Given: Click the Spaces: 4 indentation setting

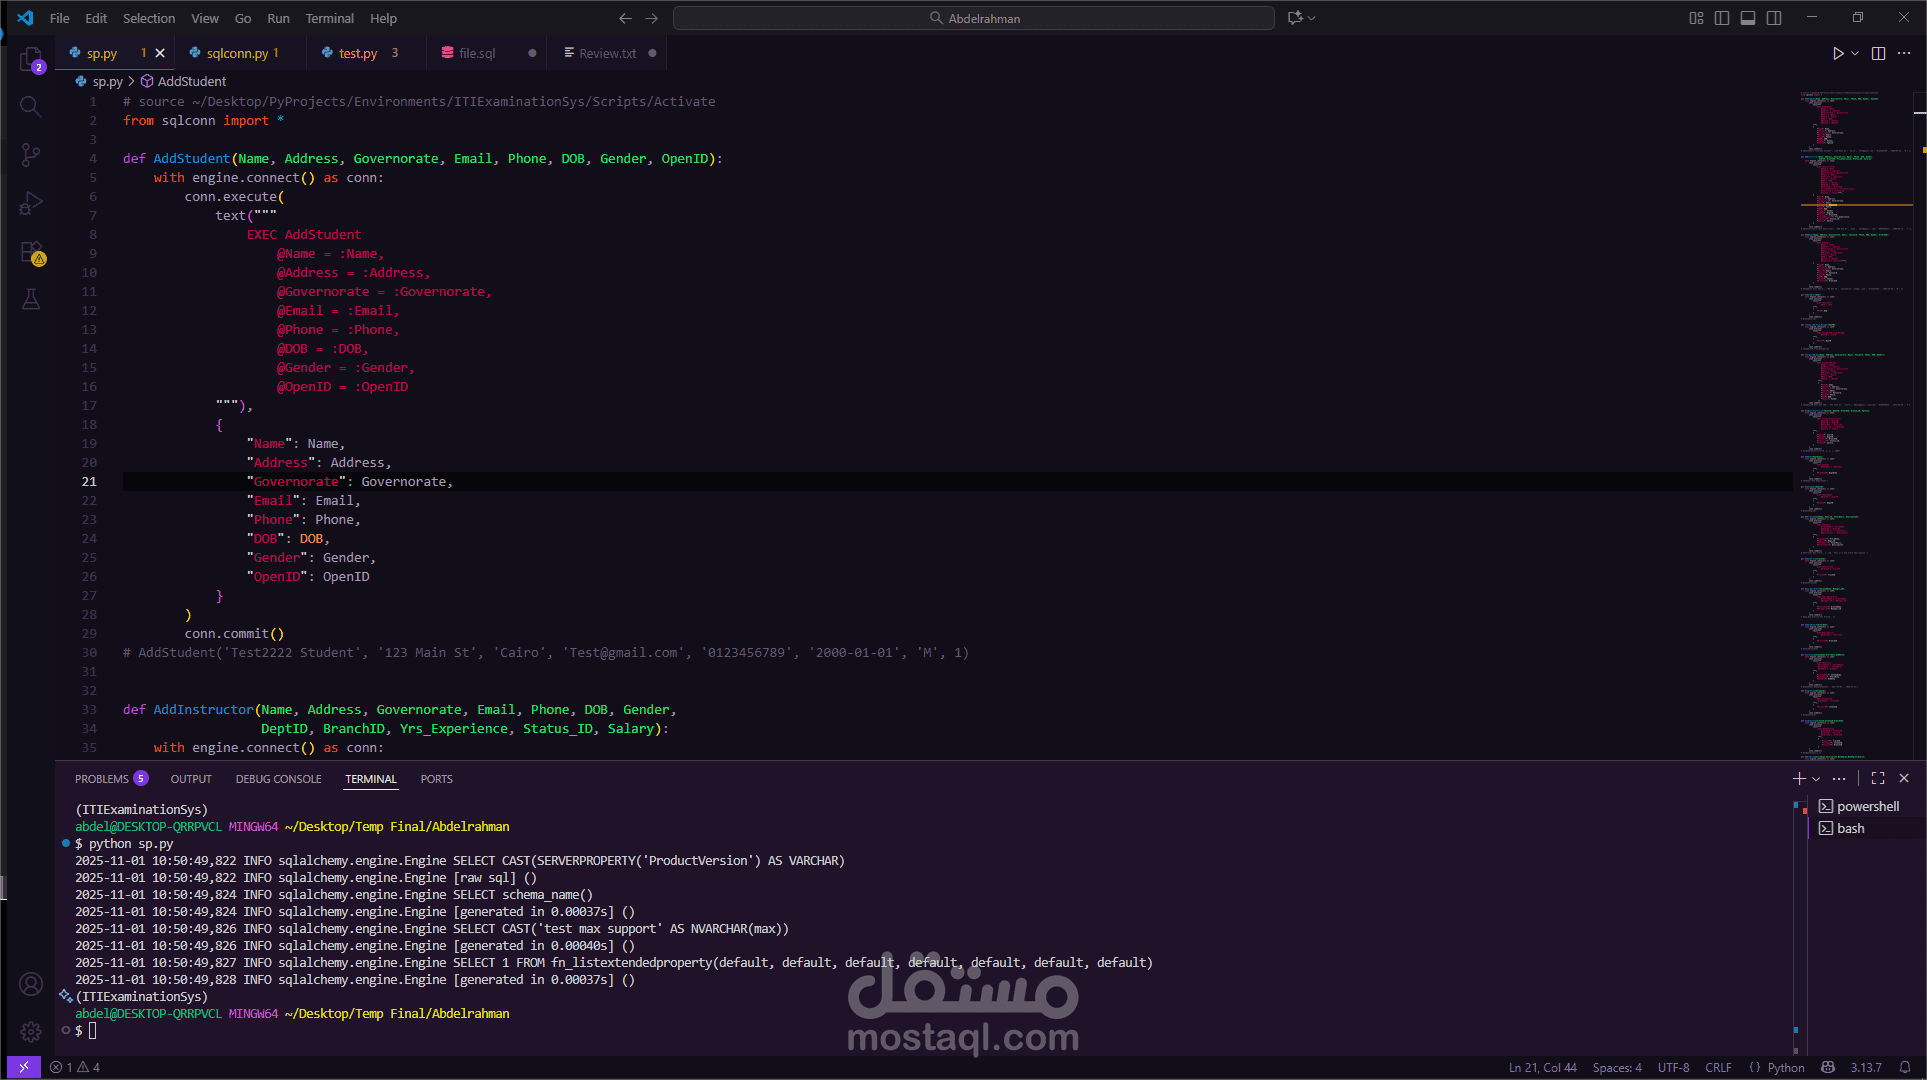Looking at the screenshot, I should point(1616,1067).
